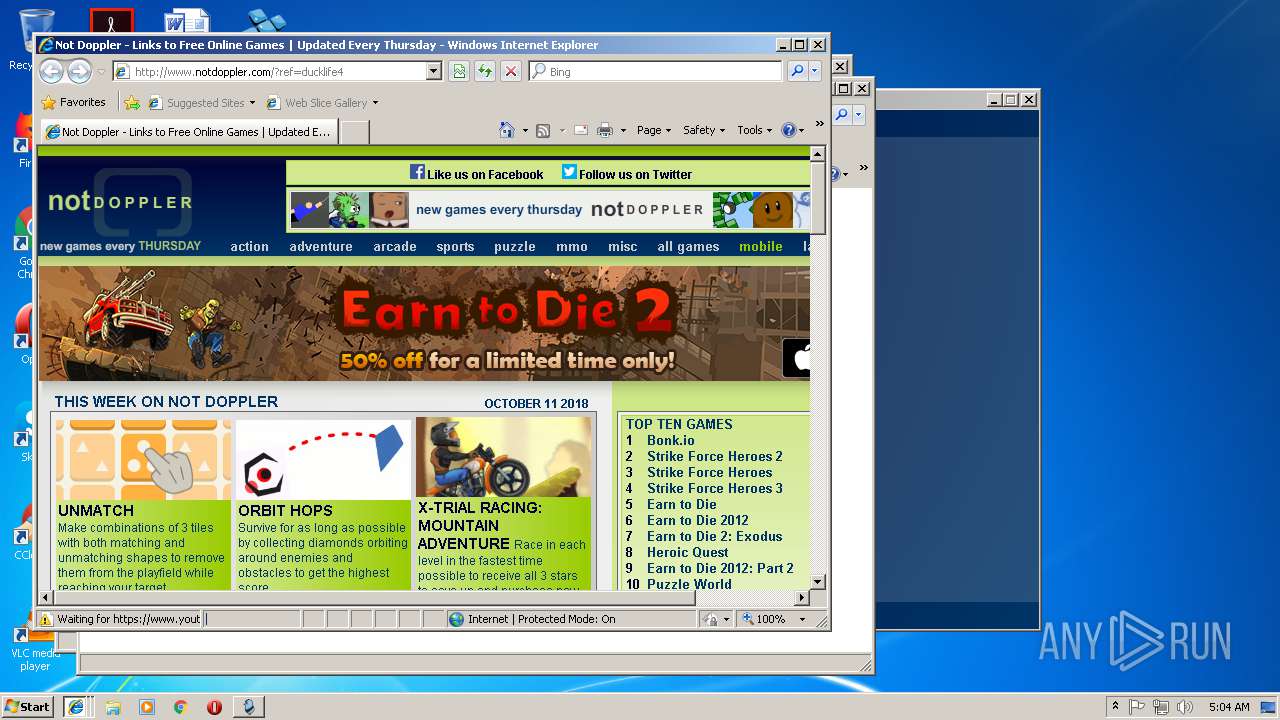The width and height of the screenshot is (1280, 720).
Task: Click the Compatibility View icon beside address bar
Action: pos(459,71)
